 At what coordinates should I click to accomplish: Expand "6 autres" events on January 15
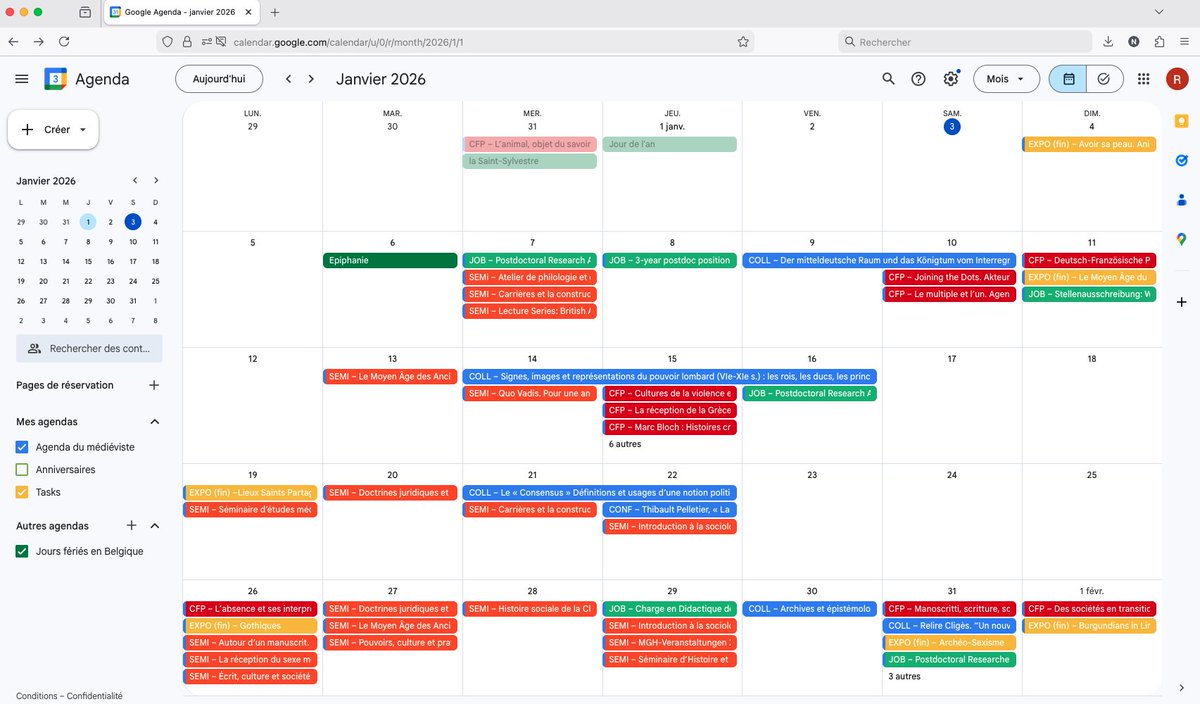click(x=625, y=444)
